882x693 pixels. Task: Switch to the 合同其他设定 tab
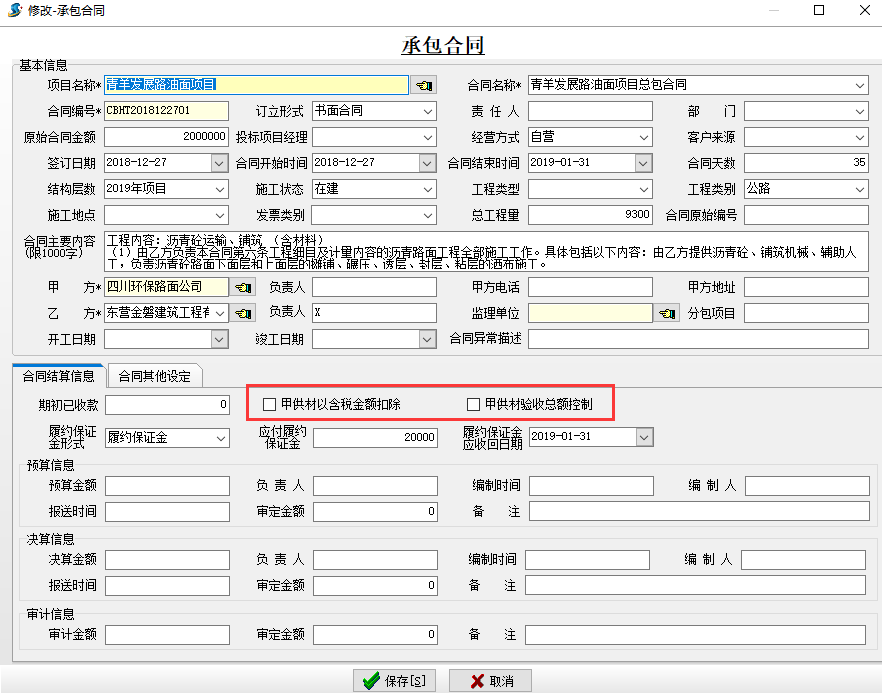pyautogui.click(x=154, y=376)
